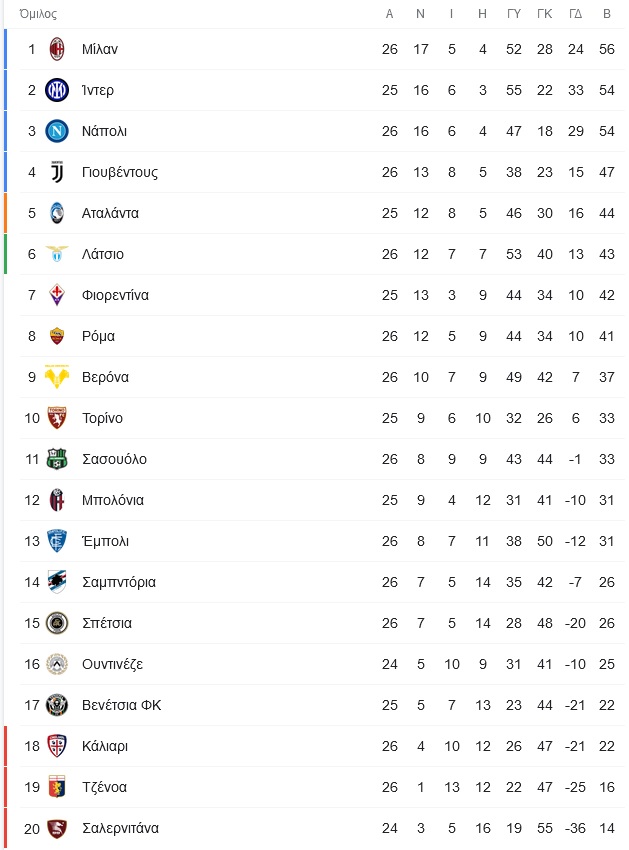
Task: Click the Όμιλος column header
Action: point(38,14)
